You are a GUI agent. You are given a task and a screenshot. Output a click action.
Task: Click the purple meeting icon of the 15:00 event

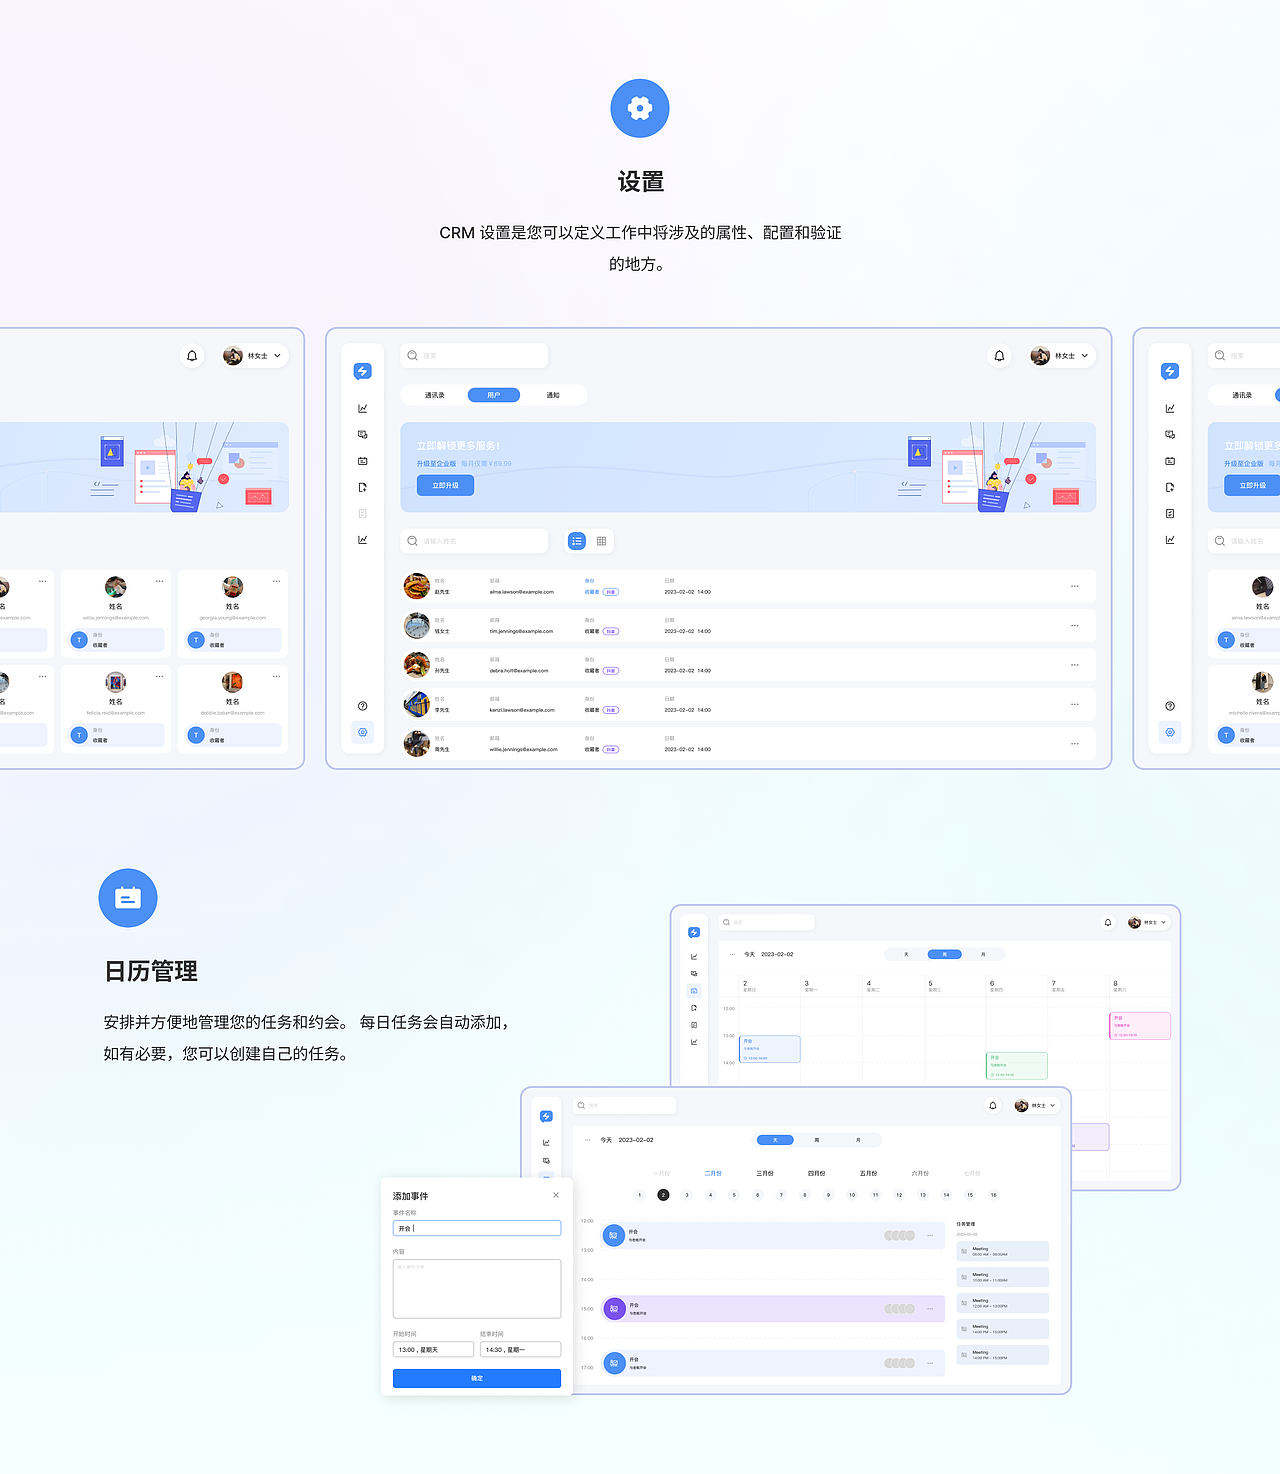coord(614,1308)
